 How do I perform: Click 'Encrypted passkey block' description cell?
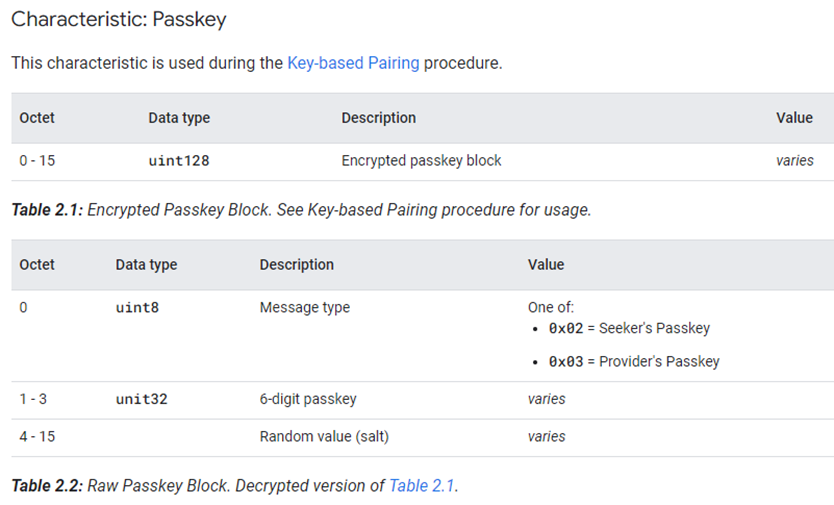[x=421, y=161]
